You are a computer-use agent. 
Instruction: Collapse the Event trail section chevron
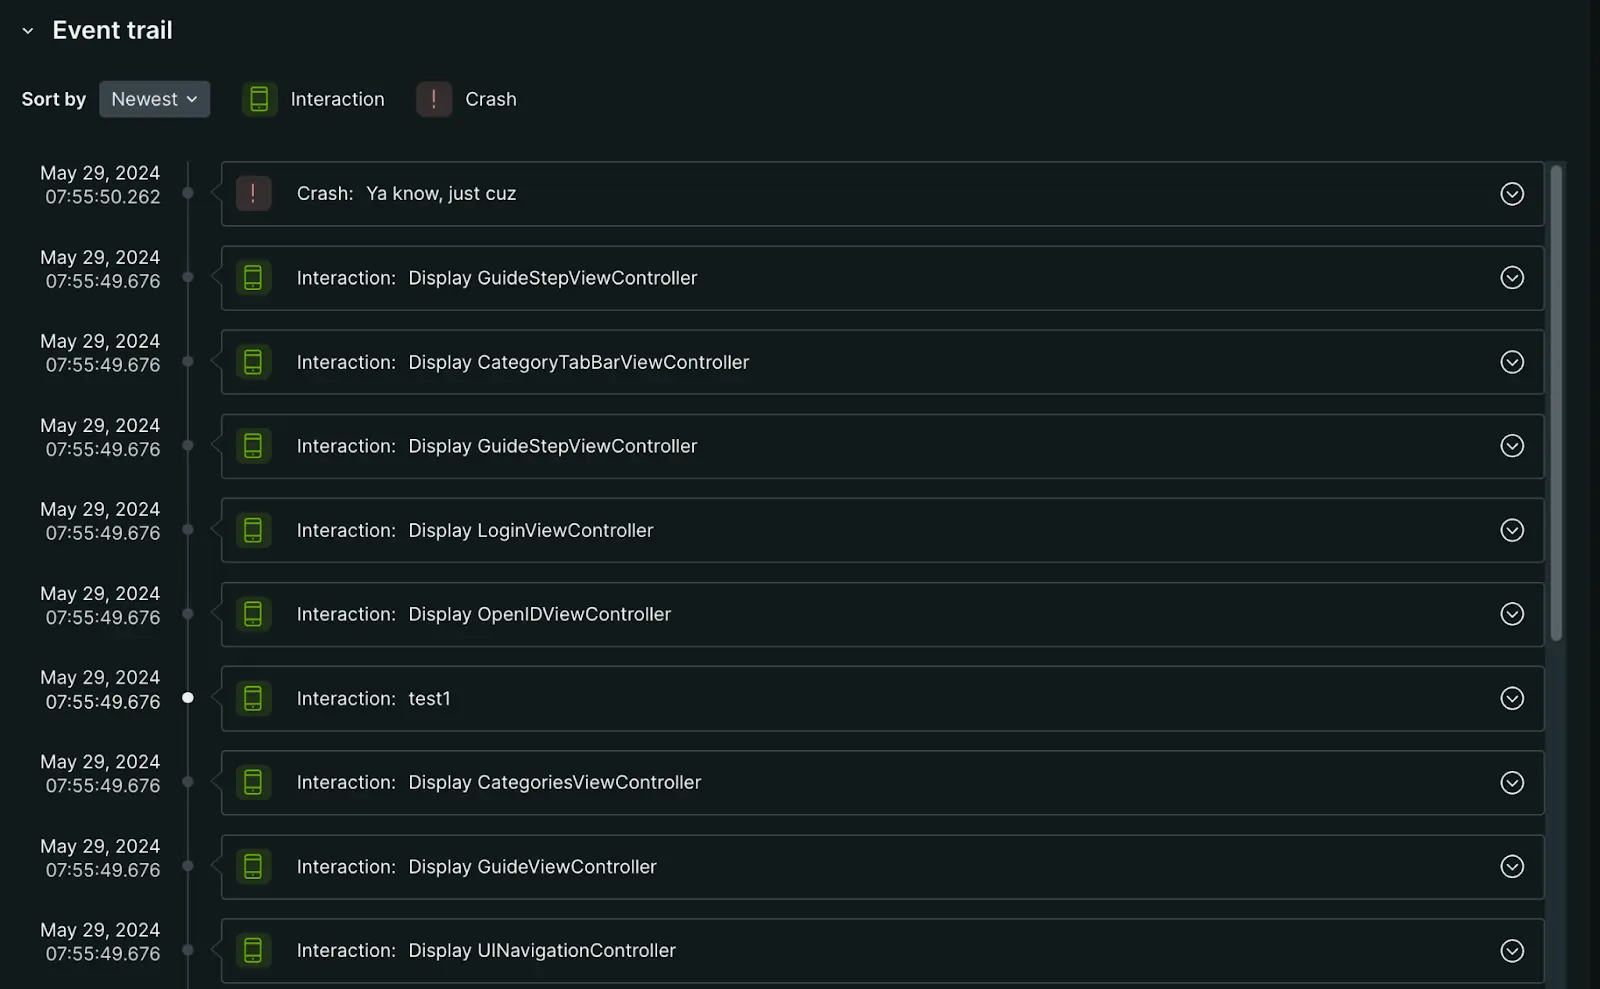[28, 31]
